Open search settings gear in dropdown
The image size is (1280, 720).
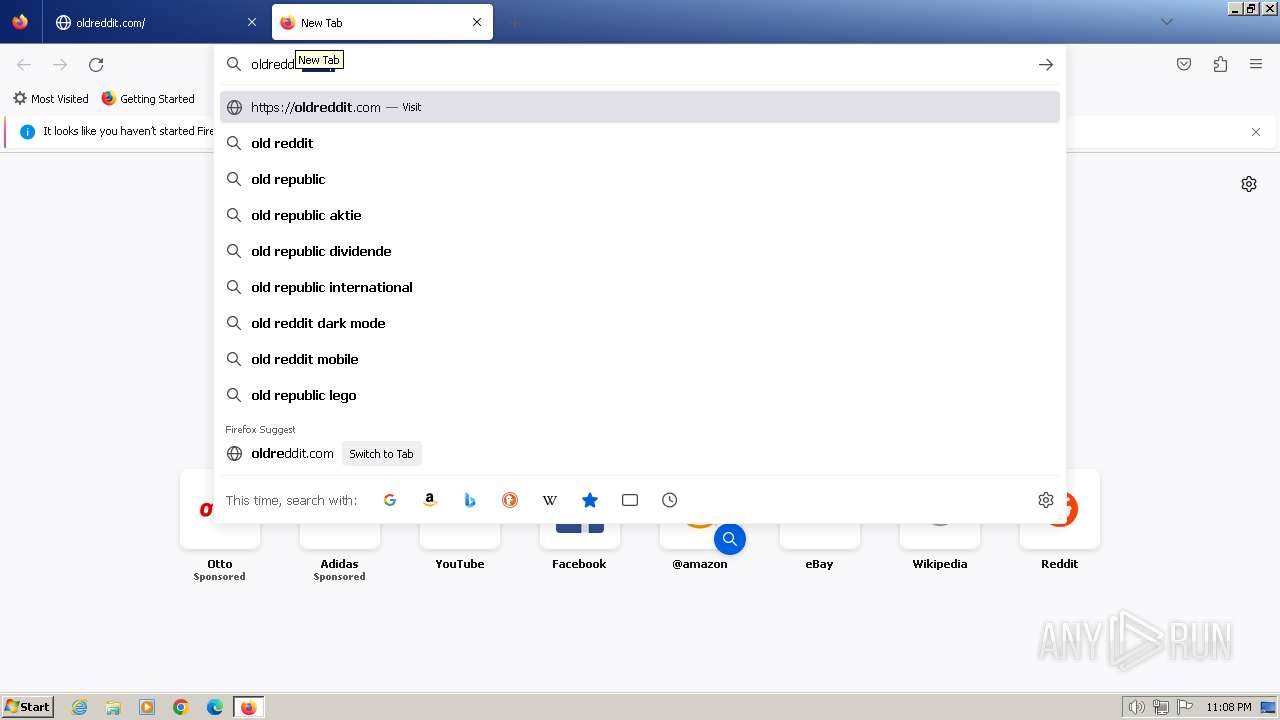tap(1046, 500)
